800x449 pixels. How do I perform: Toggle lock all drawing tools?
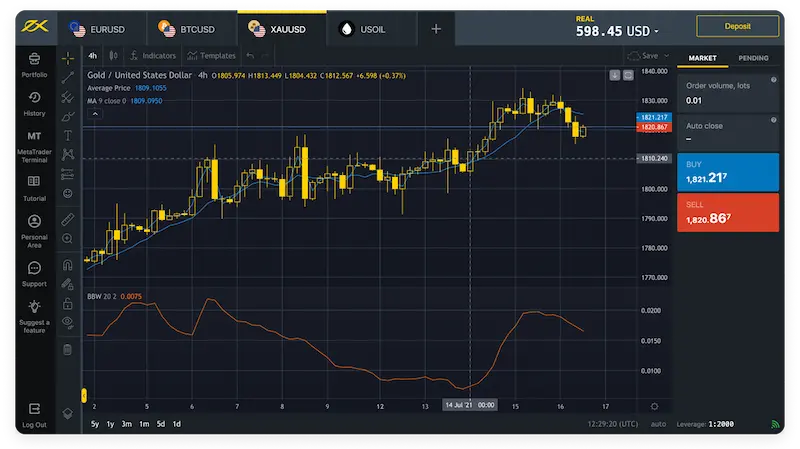68,303
